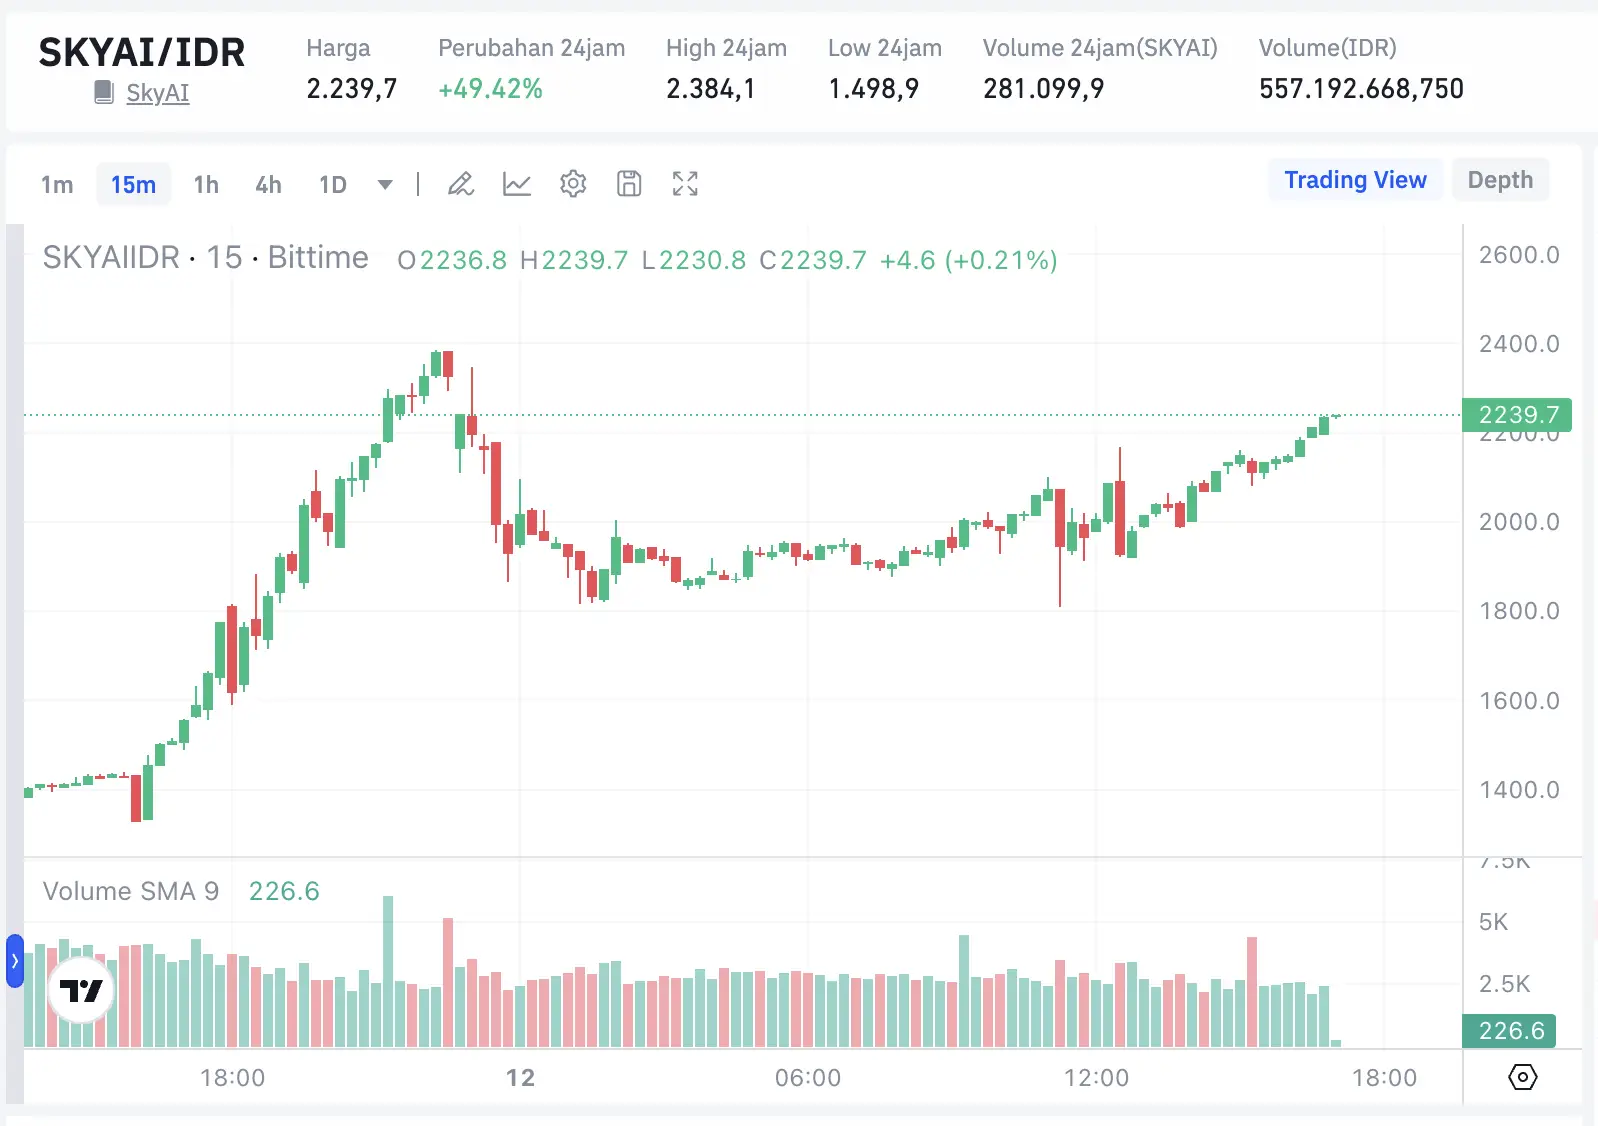Viewport: 1598px width, 1126px height.
Task: Click the 226.6 volume value on the axis
Action: [1509, 1030]
